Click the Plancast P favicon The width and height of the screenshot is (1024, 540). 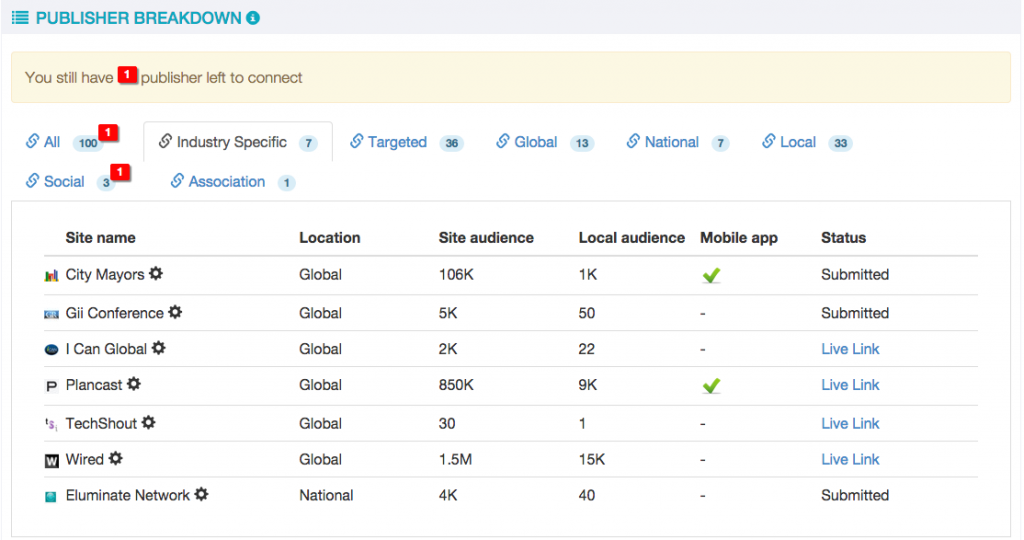click(x=51, y=387)
